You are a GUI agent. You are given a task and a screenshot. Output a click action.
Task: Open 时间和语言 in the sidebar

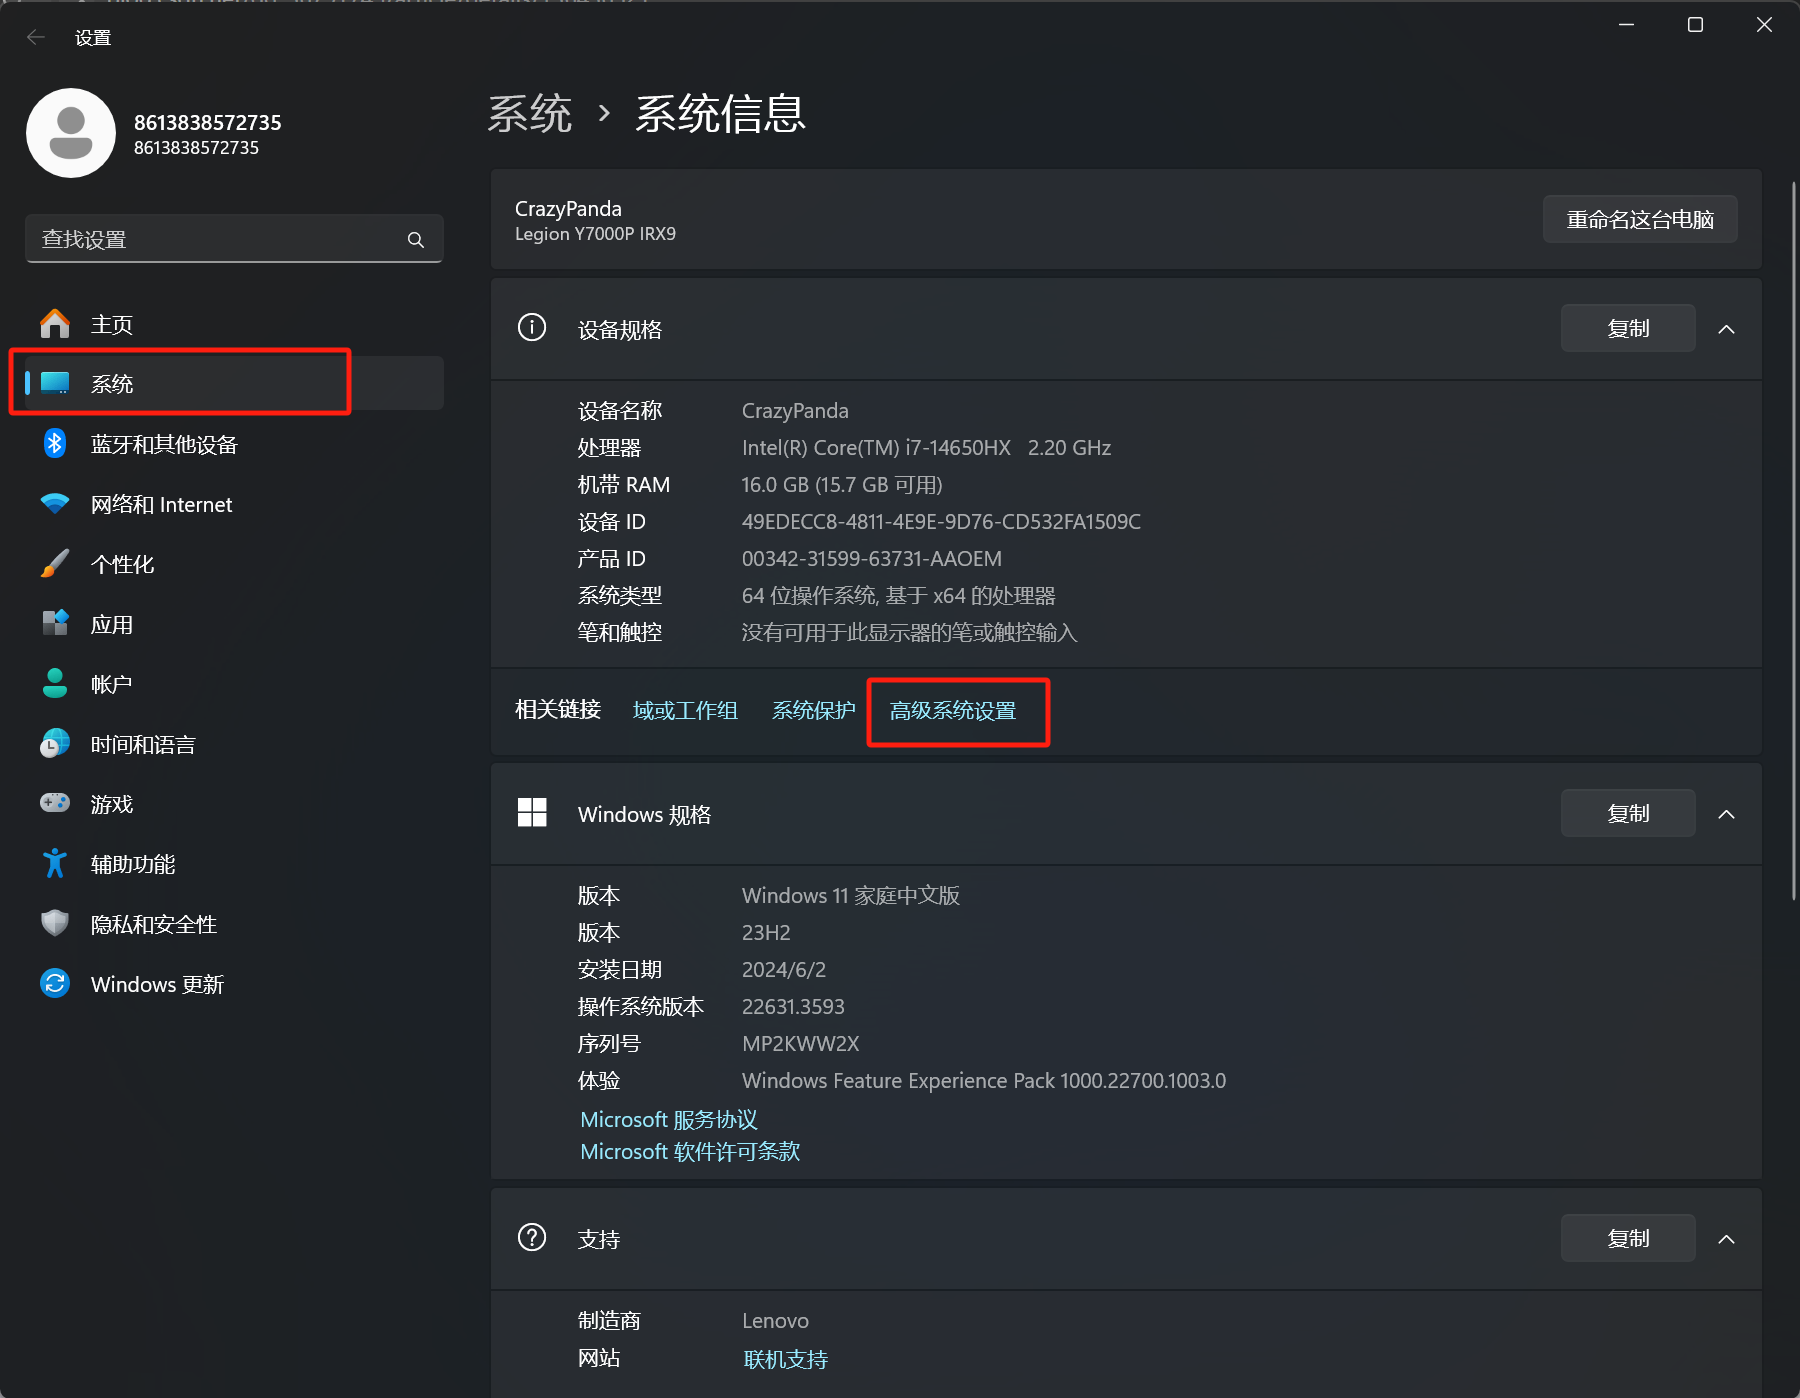click(x=234, y=744)
